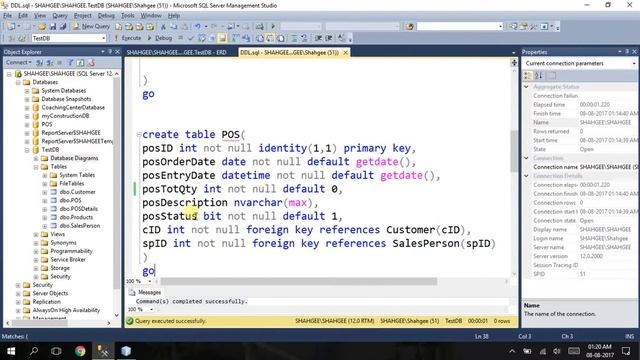Click the editor horizontal scrollbar

(298, 282)
